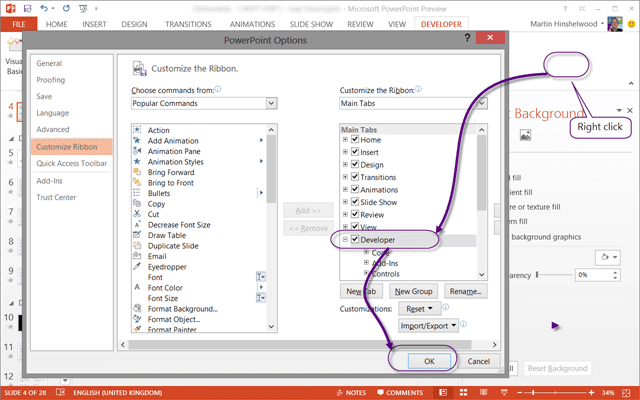Click the Rename button
This screenshot has width=640, height=400.
click(465, 291)
